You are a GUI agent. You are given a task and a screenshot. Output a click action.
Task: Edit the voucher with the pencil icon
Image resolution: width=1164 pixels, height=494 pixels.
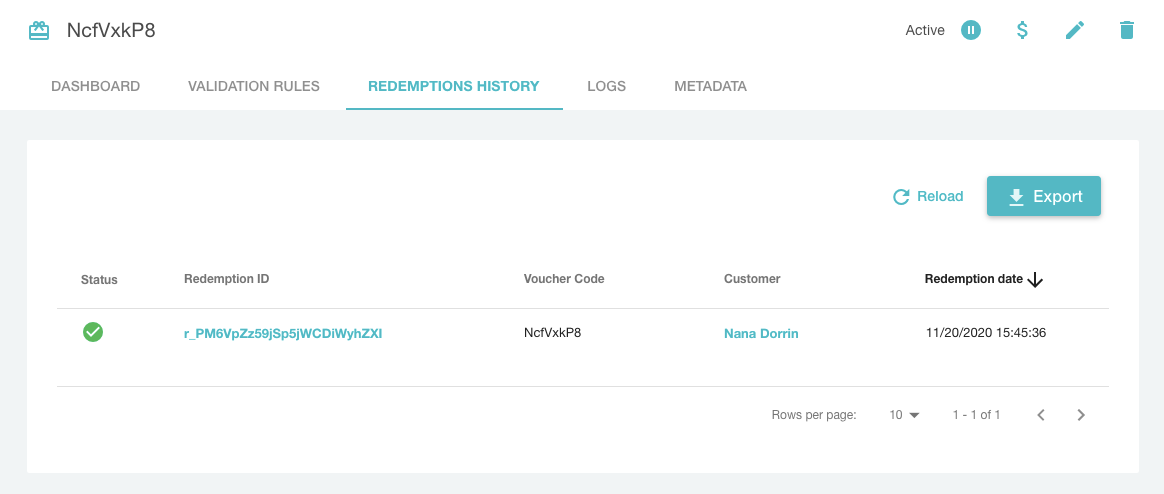point(1074,30)
